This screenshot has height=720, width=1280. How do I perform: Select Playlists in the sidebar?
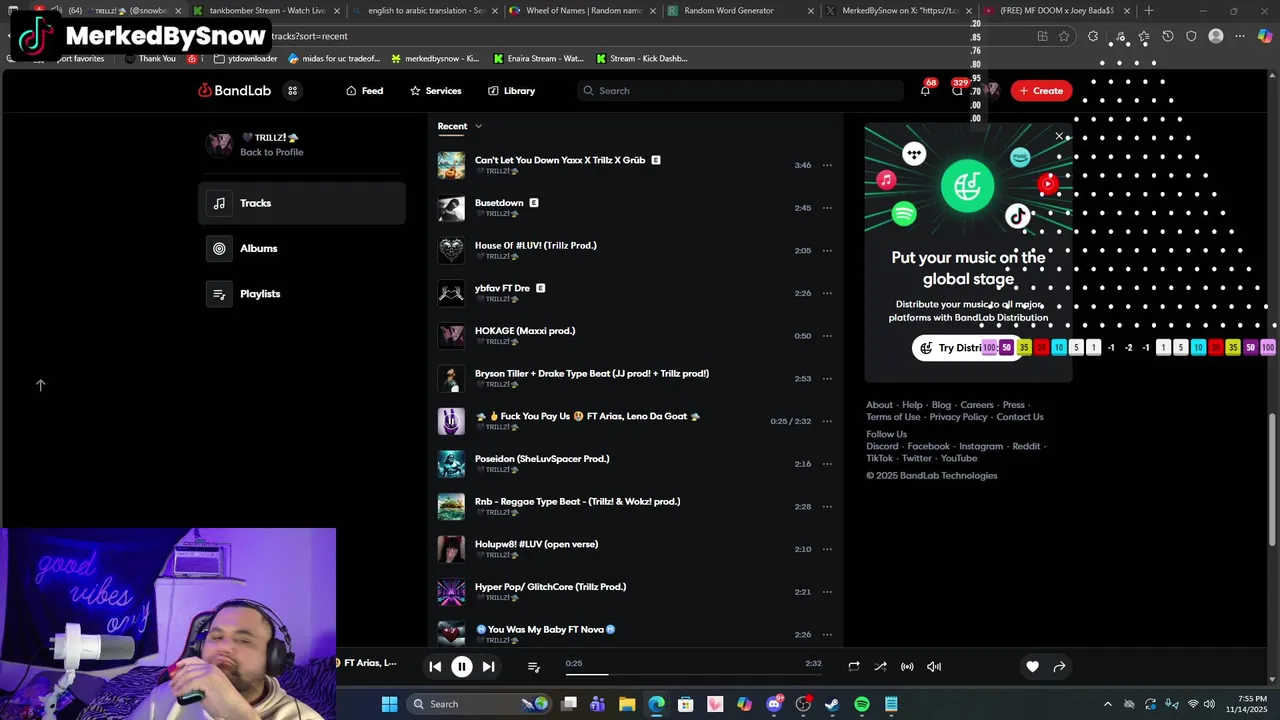[x=302, y=294]
